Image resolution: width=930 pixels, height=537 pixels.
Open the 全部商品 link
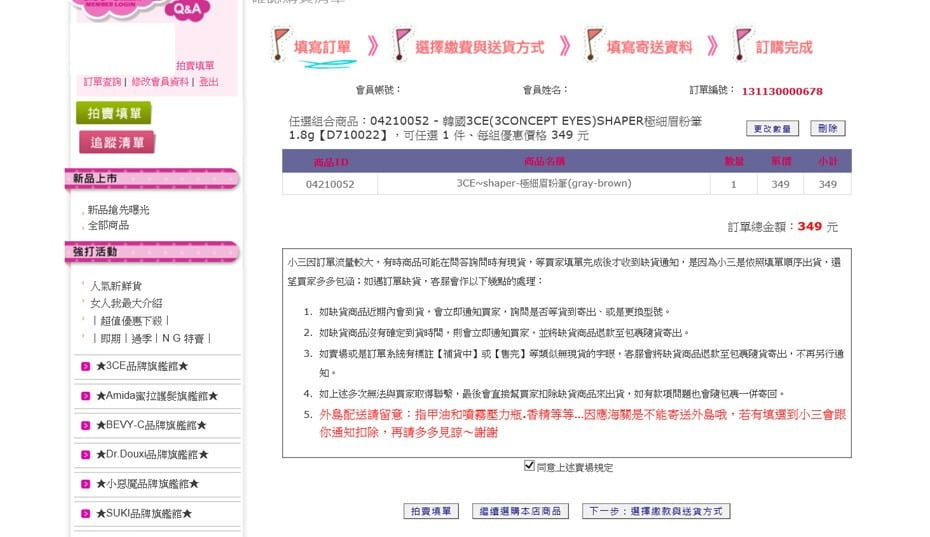[x=108, y=225]
